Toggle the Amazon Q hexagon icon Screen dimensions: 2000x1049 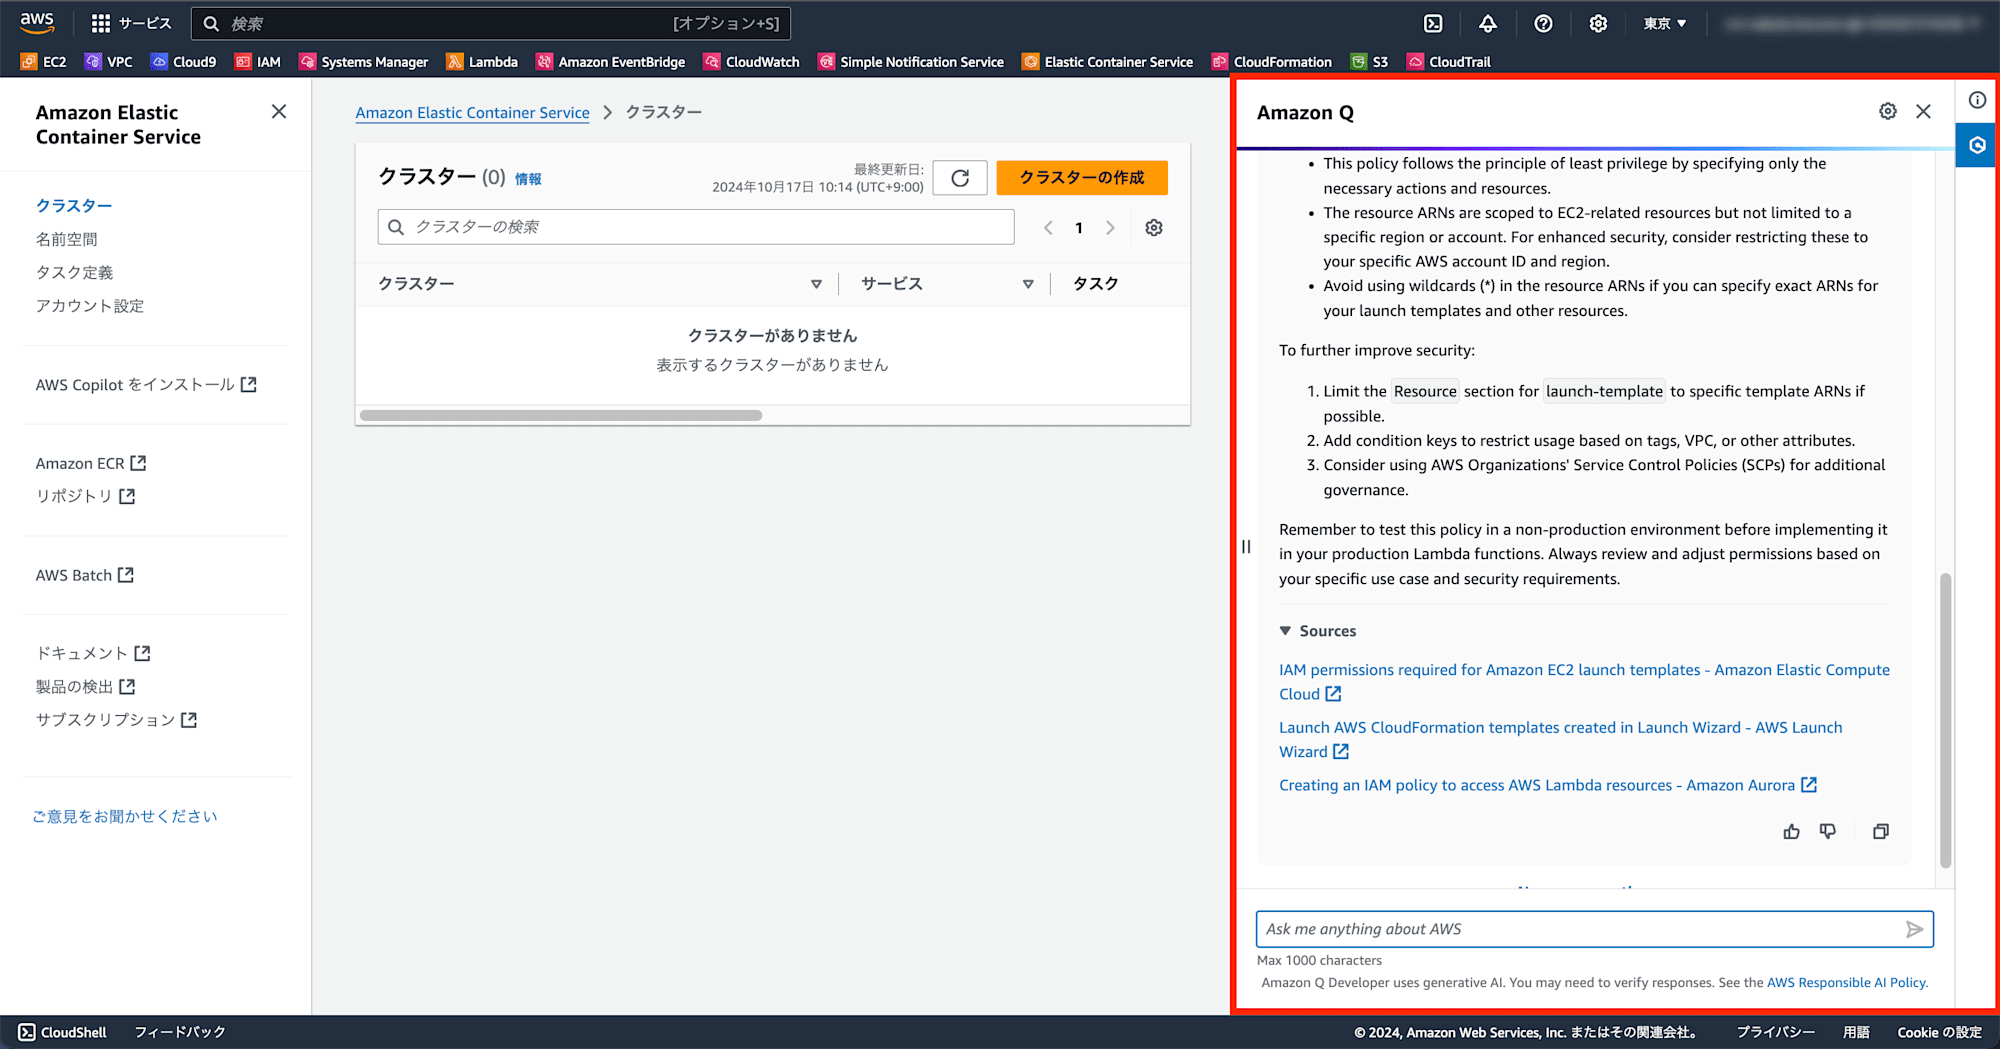[1978, 145]
